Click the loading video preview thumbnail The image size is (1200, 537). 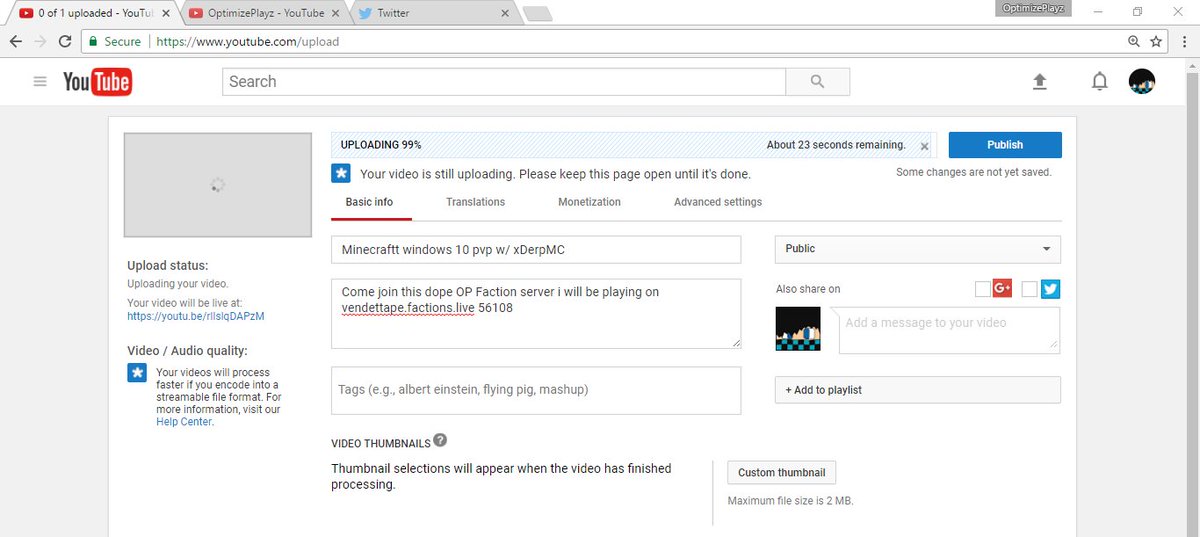[x=217, y=185]
